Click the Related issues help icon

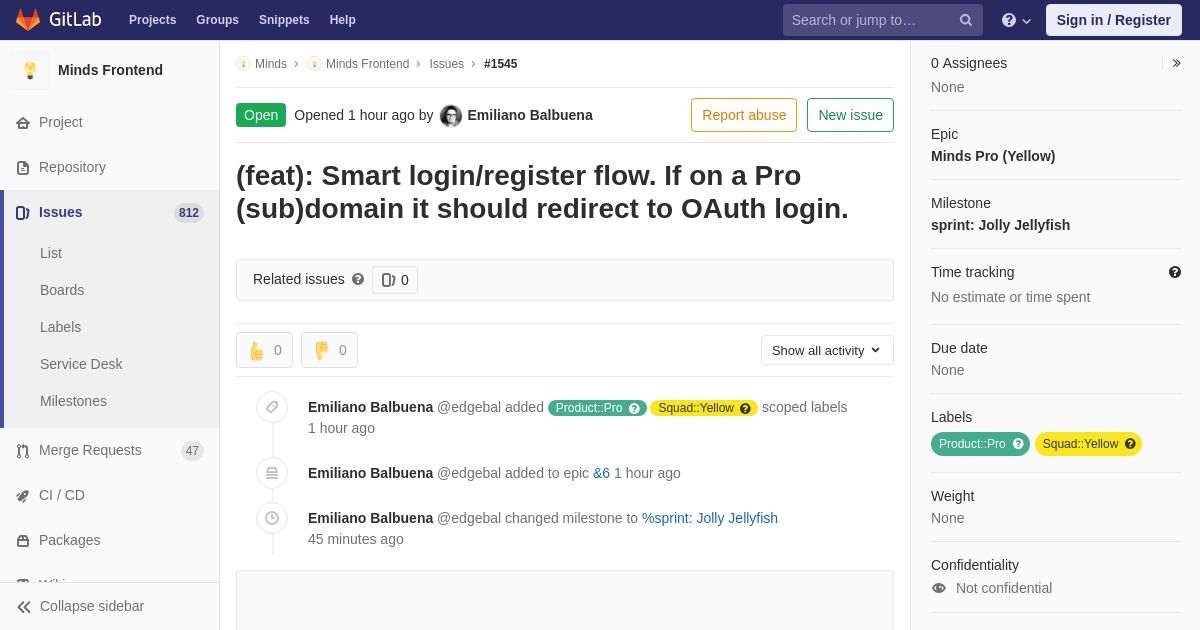358,279
